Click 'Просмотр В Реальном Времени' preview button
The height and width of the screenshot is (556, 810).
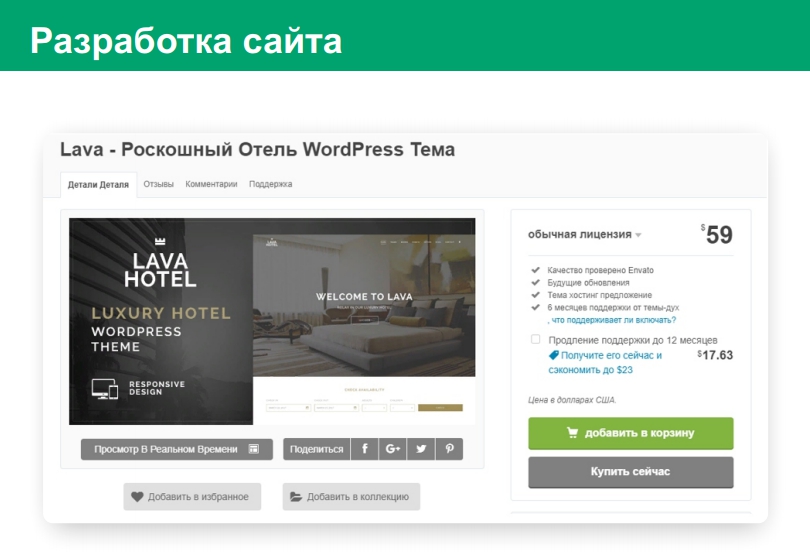(176, 449)
